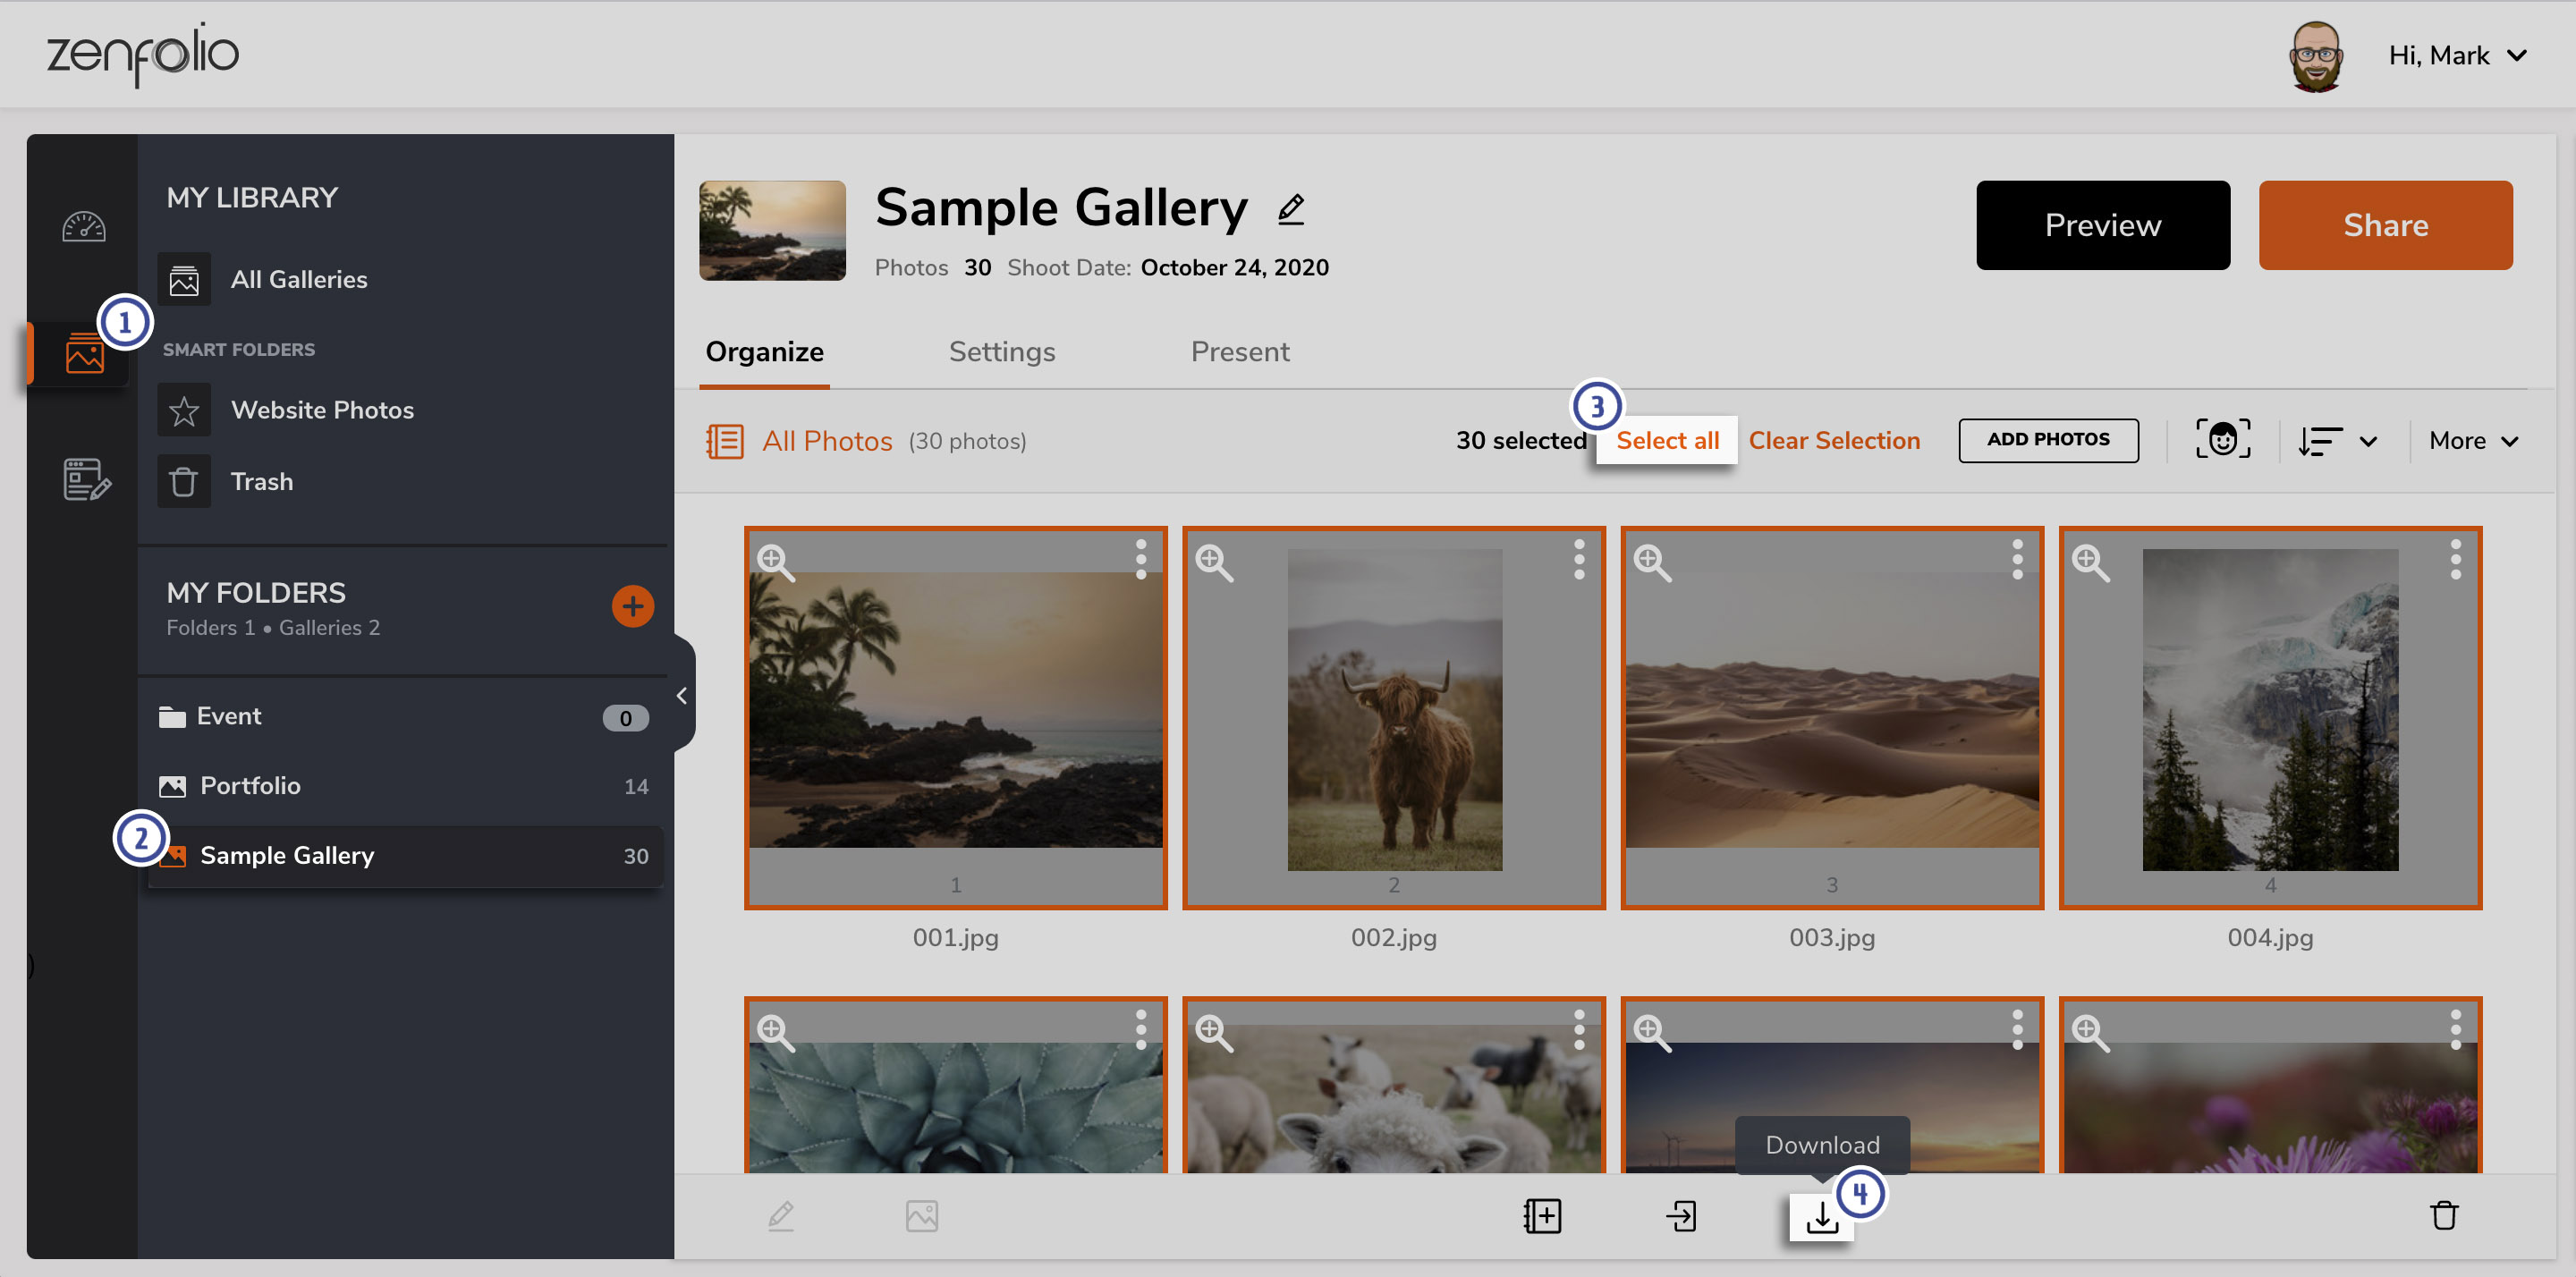
Task: Switch to the Present tab
Action: pos(1239,352)
